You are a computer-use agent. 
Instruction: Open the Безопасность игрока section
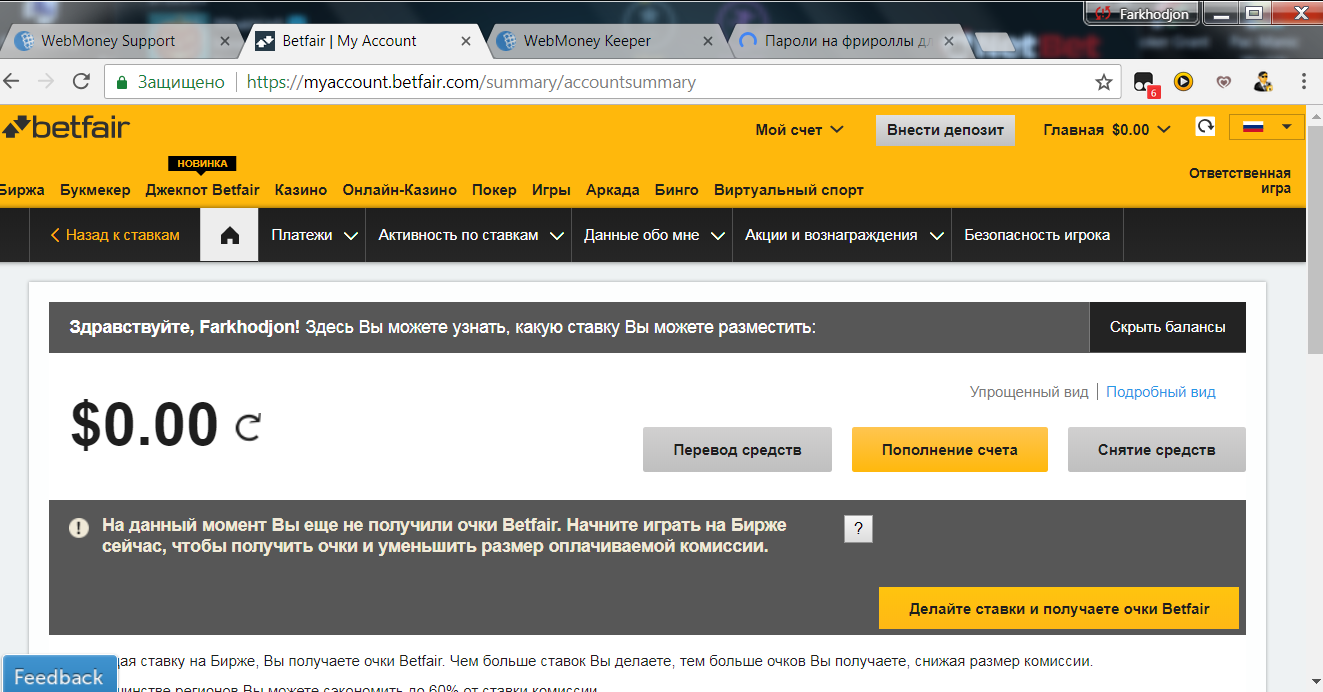1037,235
